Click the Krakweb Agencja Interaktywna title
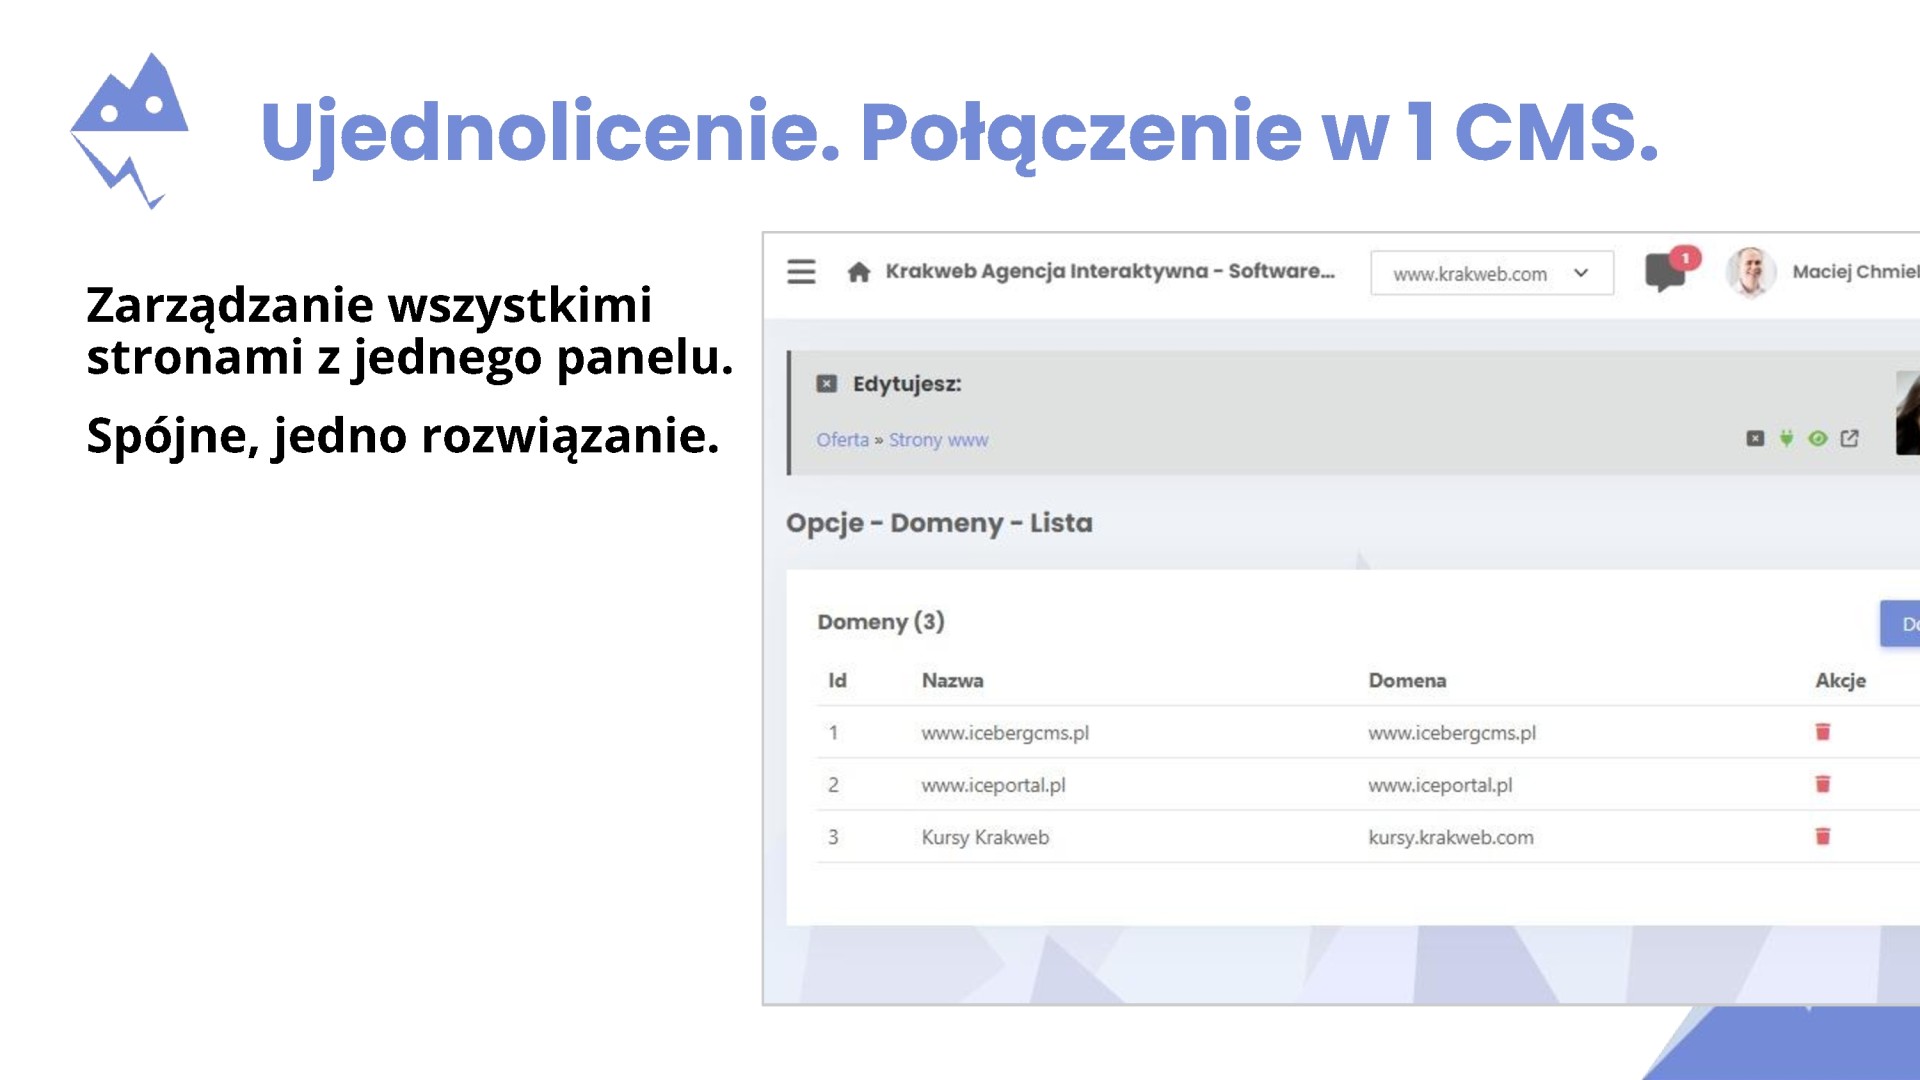This screenshot has width=1920, height=1080. point(1110,271)
